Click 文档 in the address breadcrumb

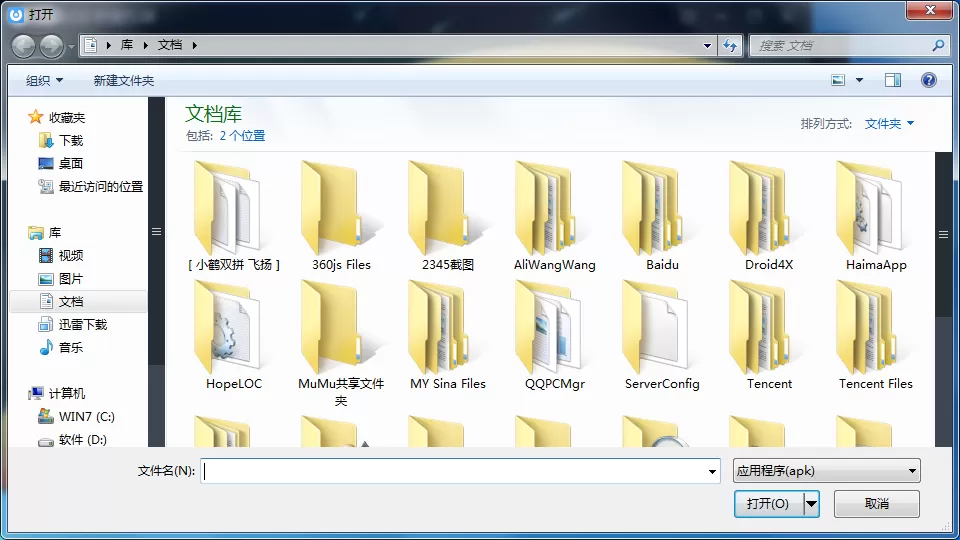click(170, 45)
